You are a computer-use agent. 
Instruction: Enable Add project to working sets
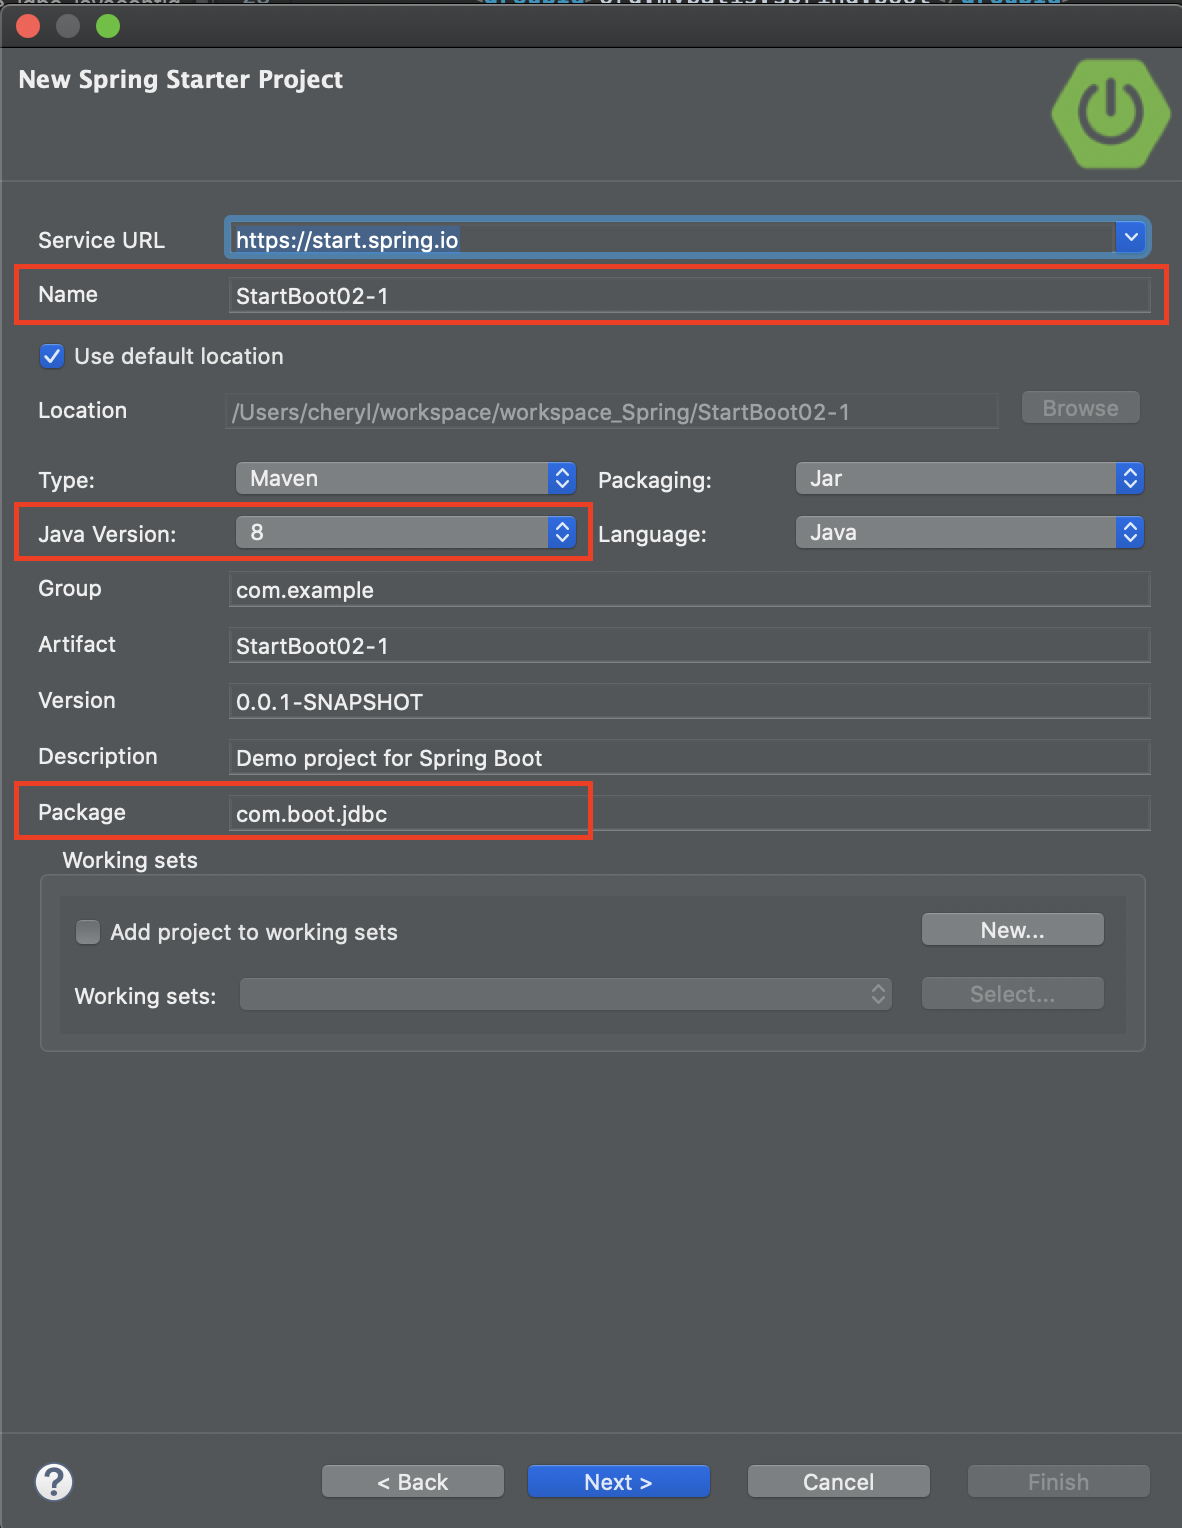88,932
